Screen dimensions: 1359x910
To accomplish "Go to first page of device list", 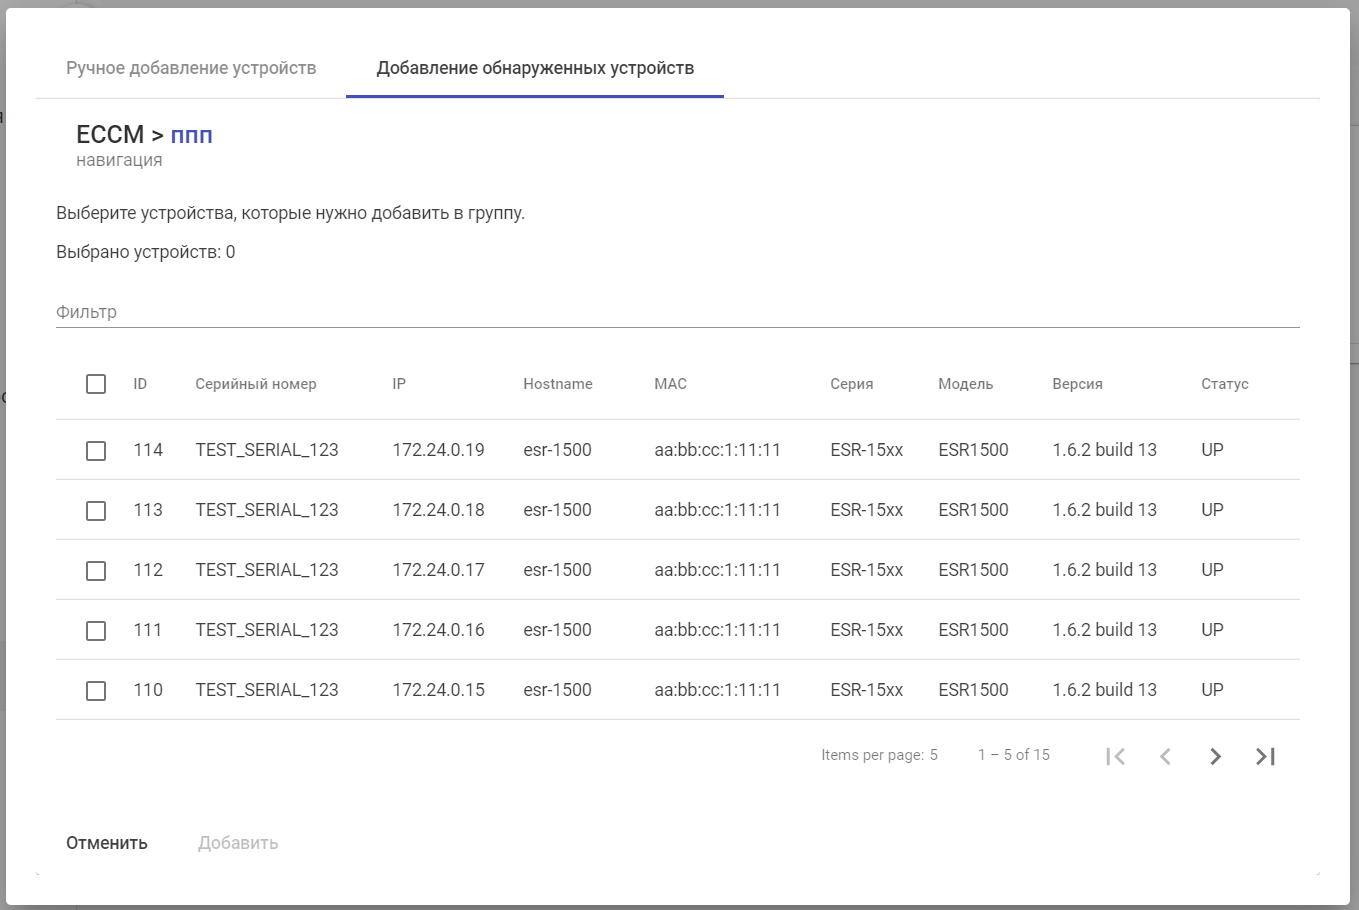I will tap(1116, 756).
